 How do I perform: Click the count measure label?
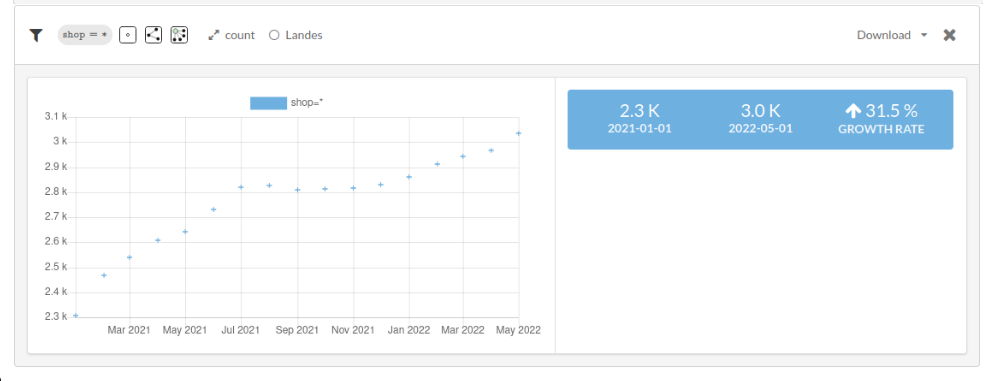[239, 36]
